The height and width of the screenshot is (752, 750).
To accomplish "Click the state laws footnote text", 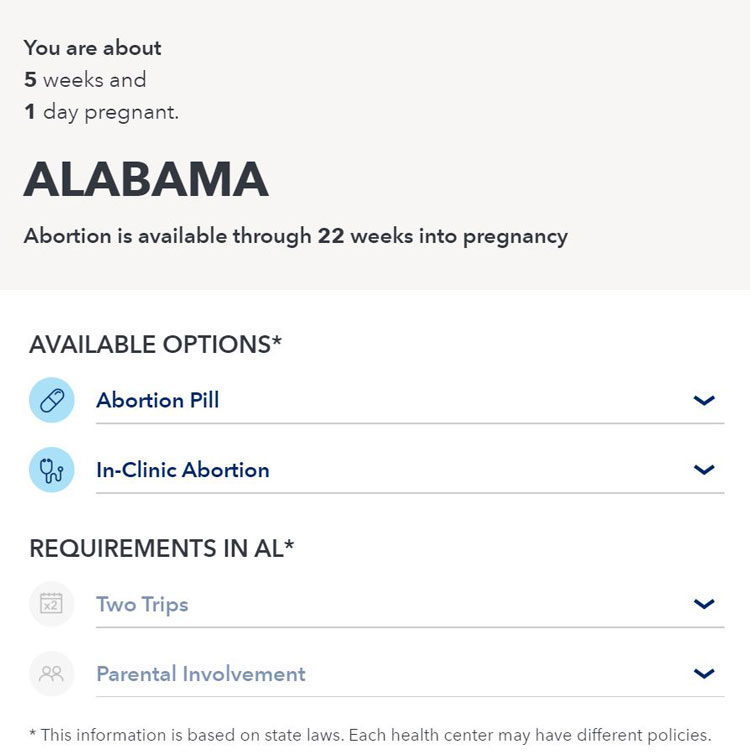I will click(x=370, y=735).
